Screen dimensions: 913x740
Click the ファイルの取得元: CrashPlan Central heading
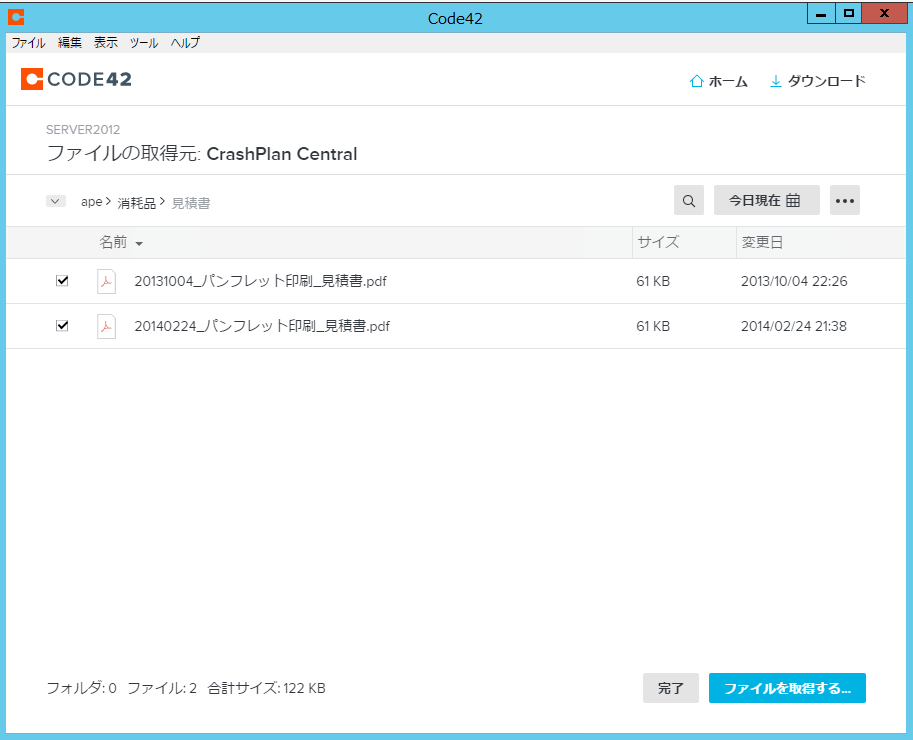(201, 154)
